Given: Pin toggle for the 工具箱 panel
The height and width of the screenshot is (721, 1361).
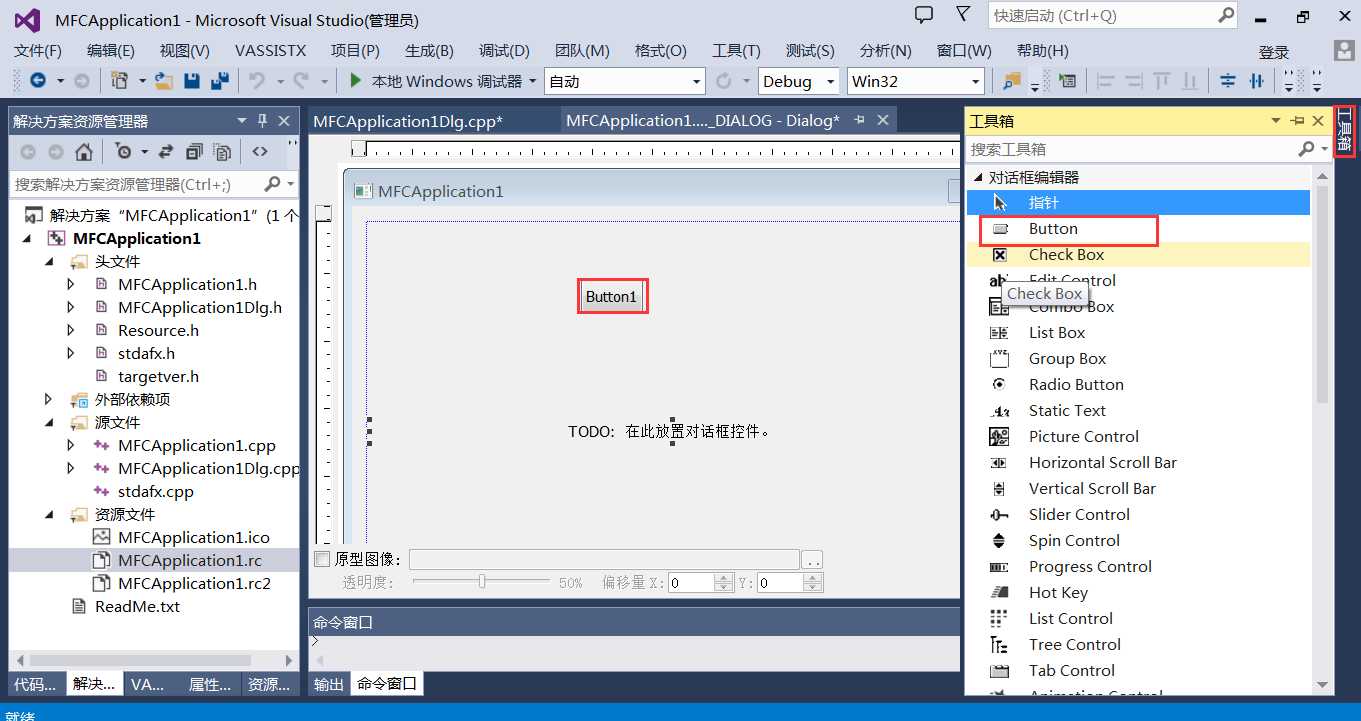Looking at the screenshot, I should pyautogui.click(x=1298, y=121).
